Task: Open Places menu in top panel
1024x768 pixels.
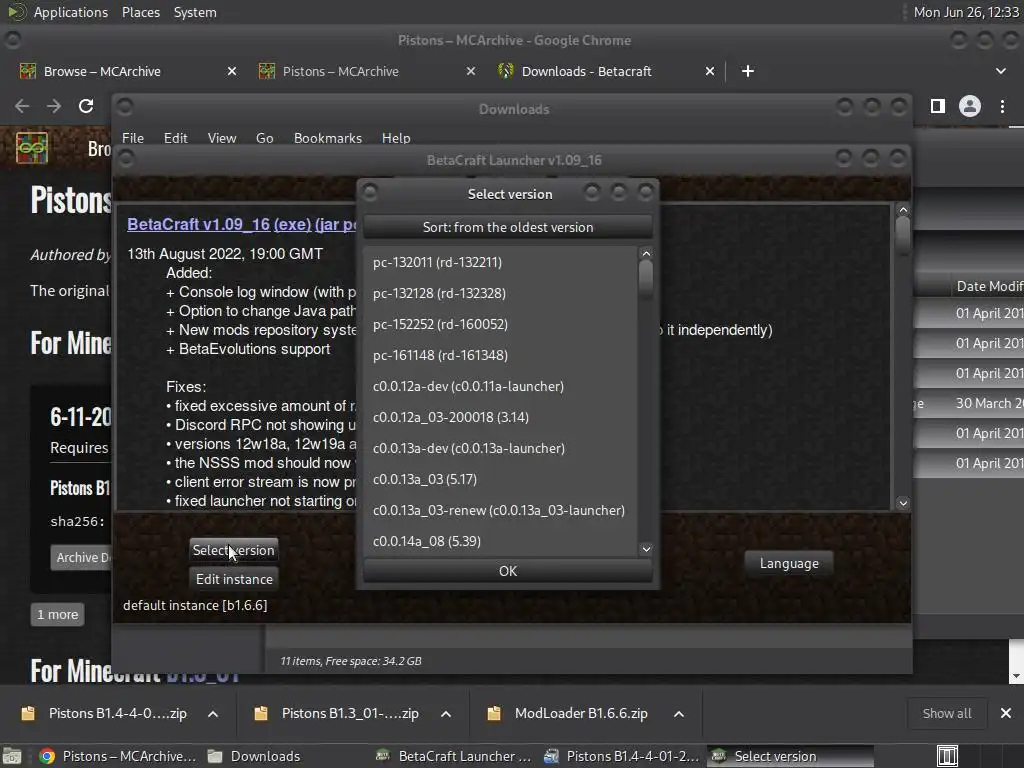Action: (x=140, y=12)
